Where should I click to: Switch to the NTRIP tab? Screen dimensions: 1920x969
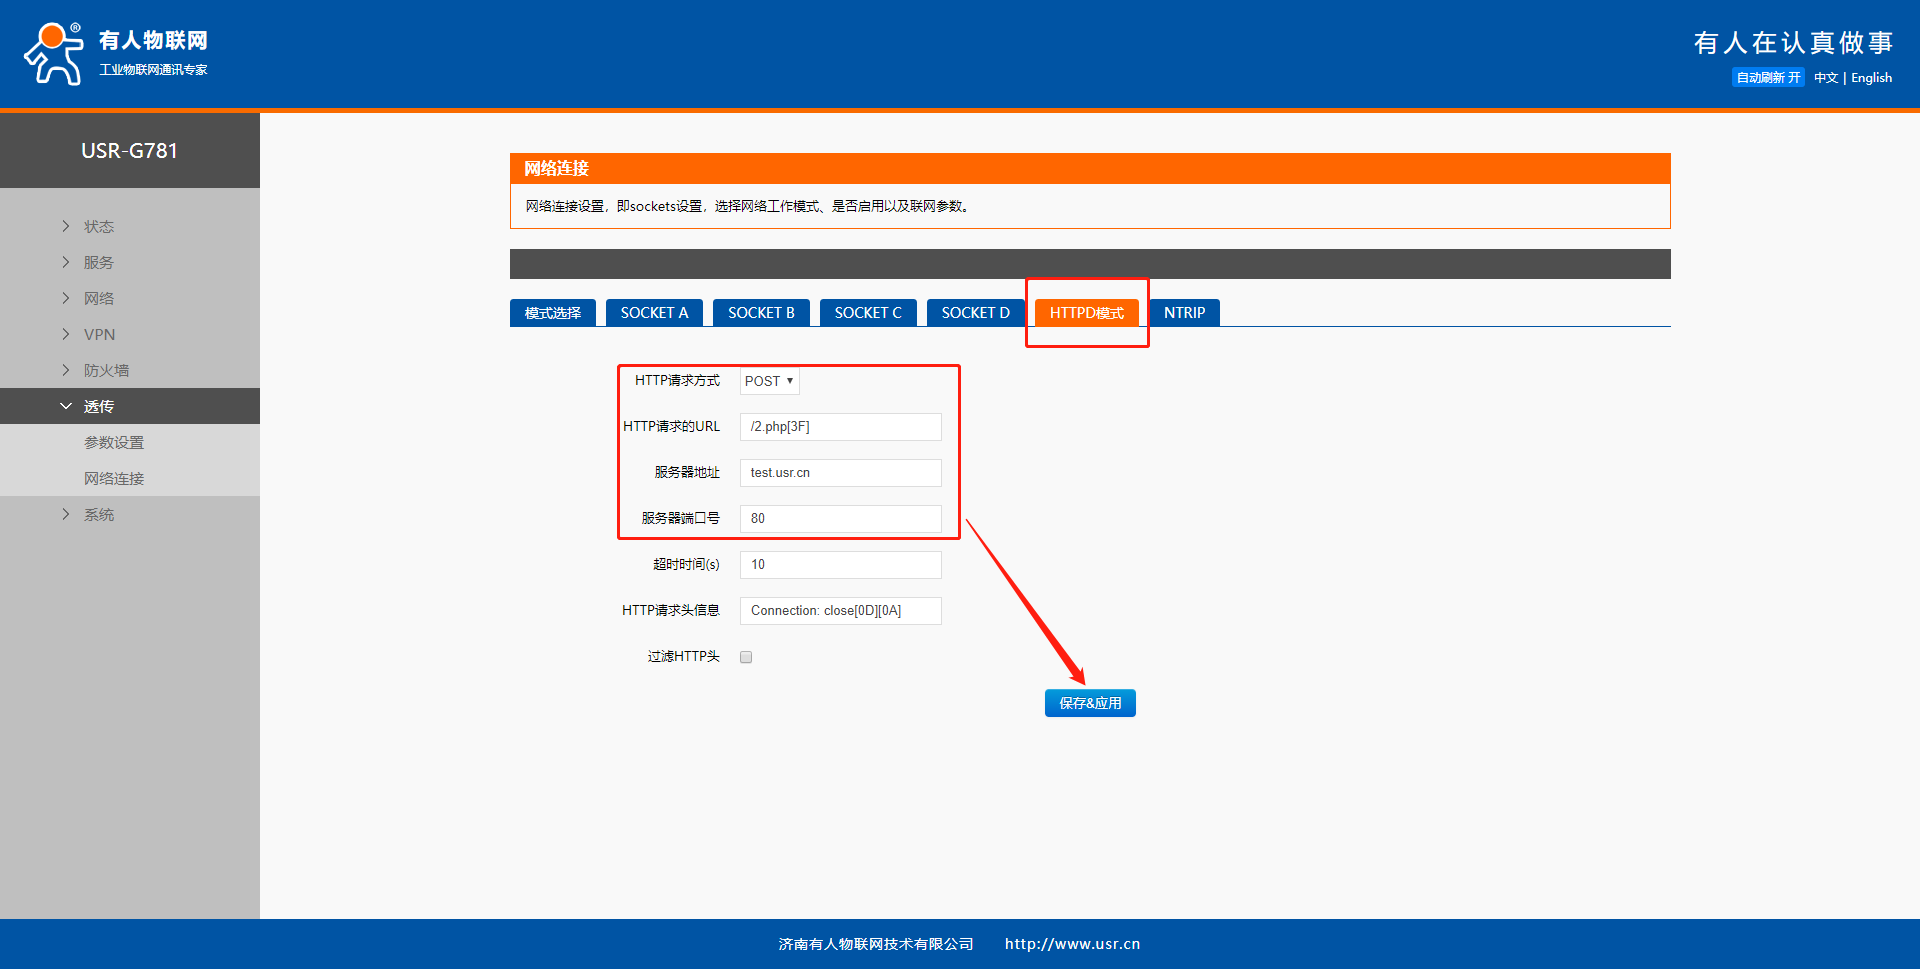pos(1184,313)
